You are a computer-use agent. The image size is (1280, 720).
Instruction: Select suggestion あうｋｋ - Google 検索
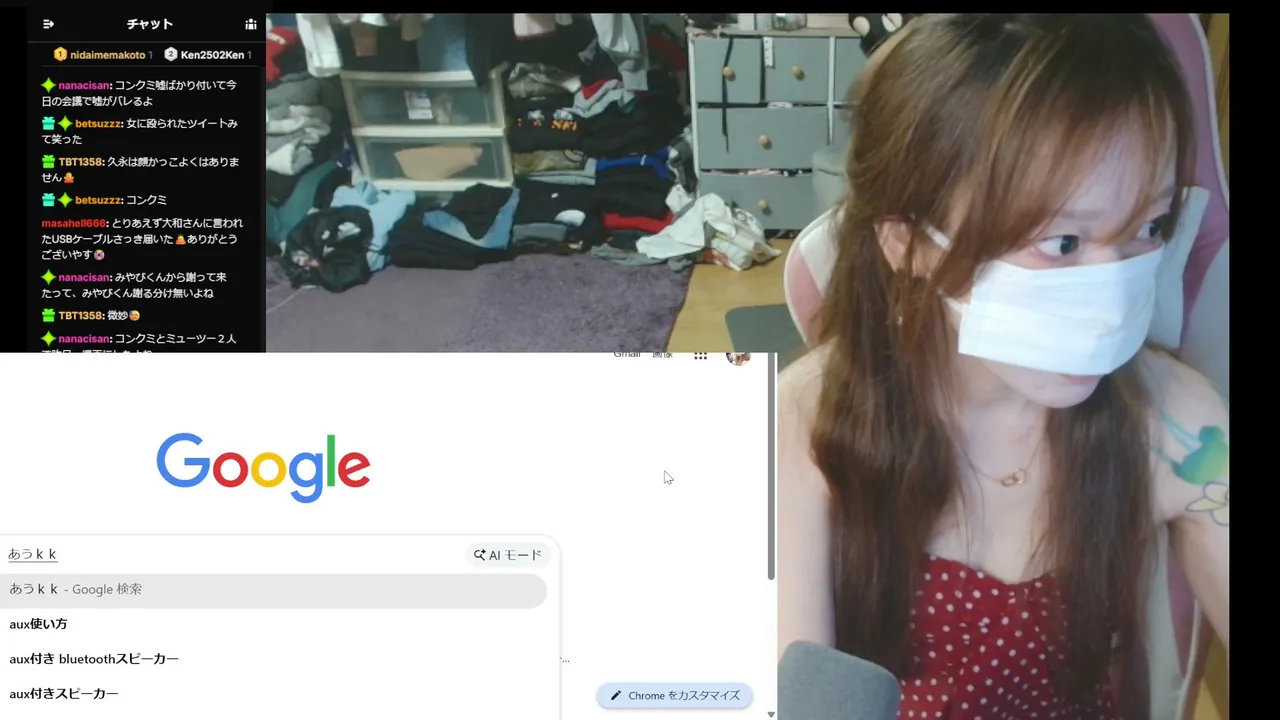(x=273, y=590)
